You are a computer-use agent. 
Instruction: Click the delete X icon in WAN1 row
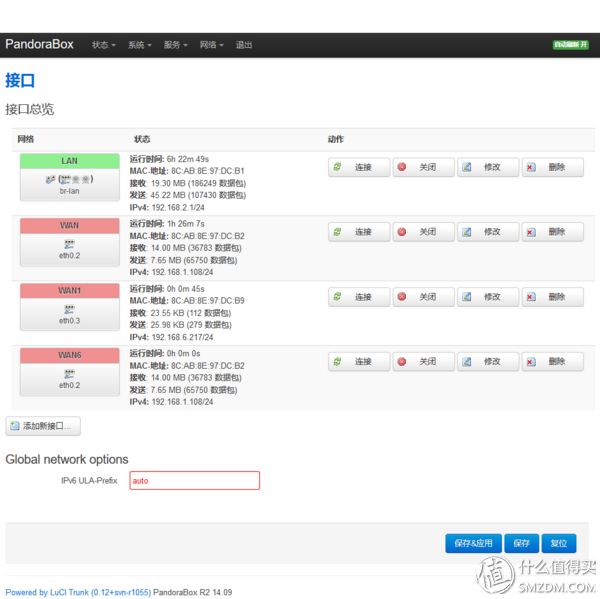[531, 297]
